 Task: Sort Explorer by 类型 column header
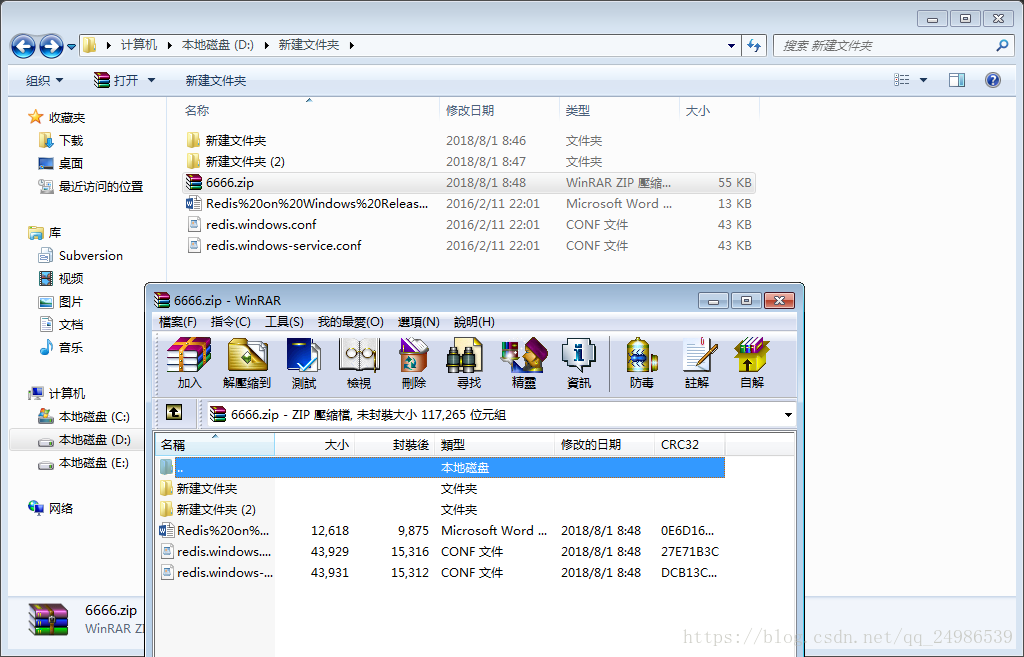619,110
